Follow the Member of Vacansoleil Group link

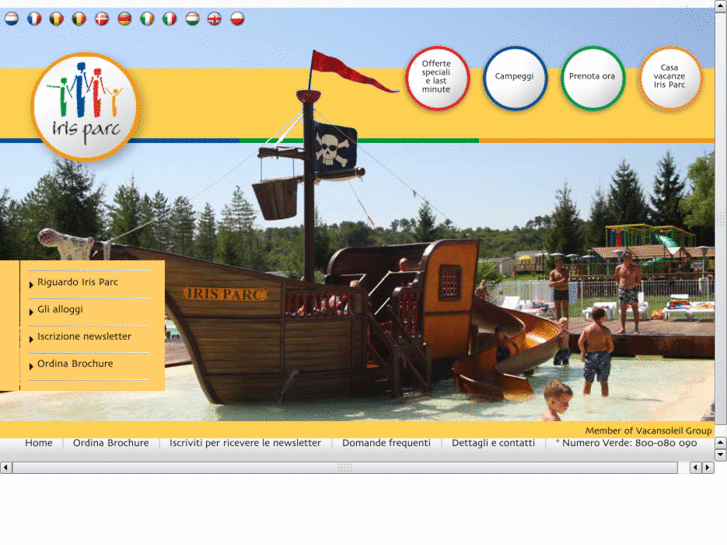(x=648, y=430)
